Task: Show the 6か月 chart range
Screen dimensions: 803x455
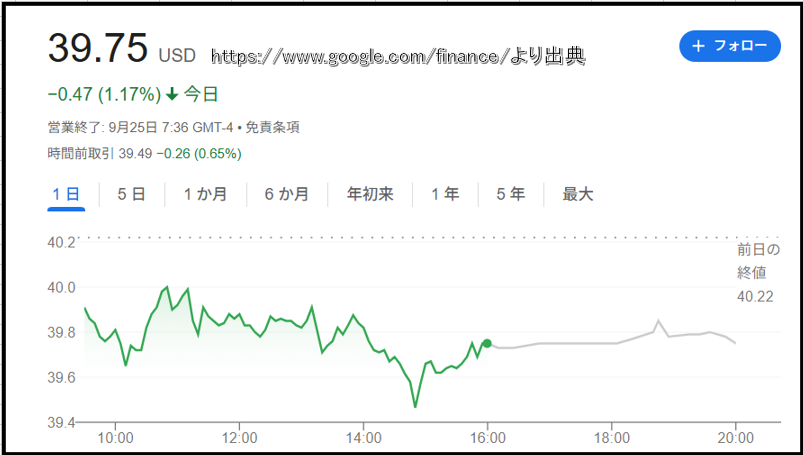Action: 287,194
